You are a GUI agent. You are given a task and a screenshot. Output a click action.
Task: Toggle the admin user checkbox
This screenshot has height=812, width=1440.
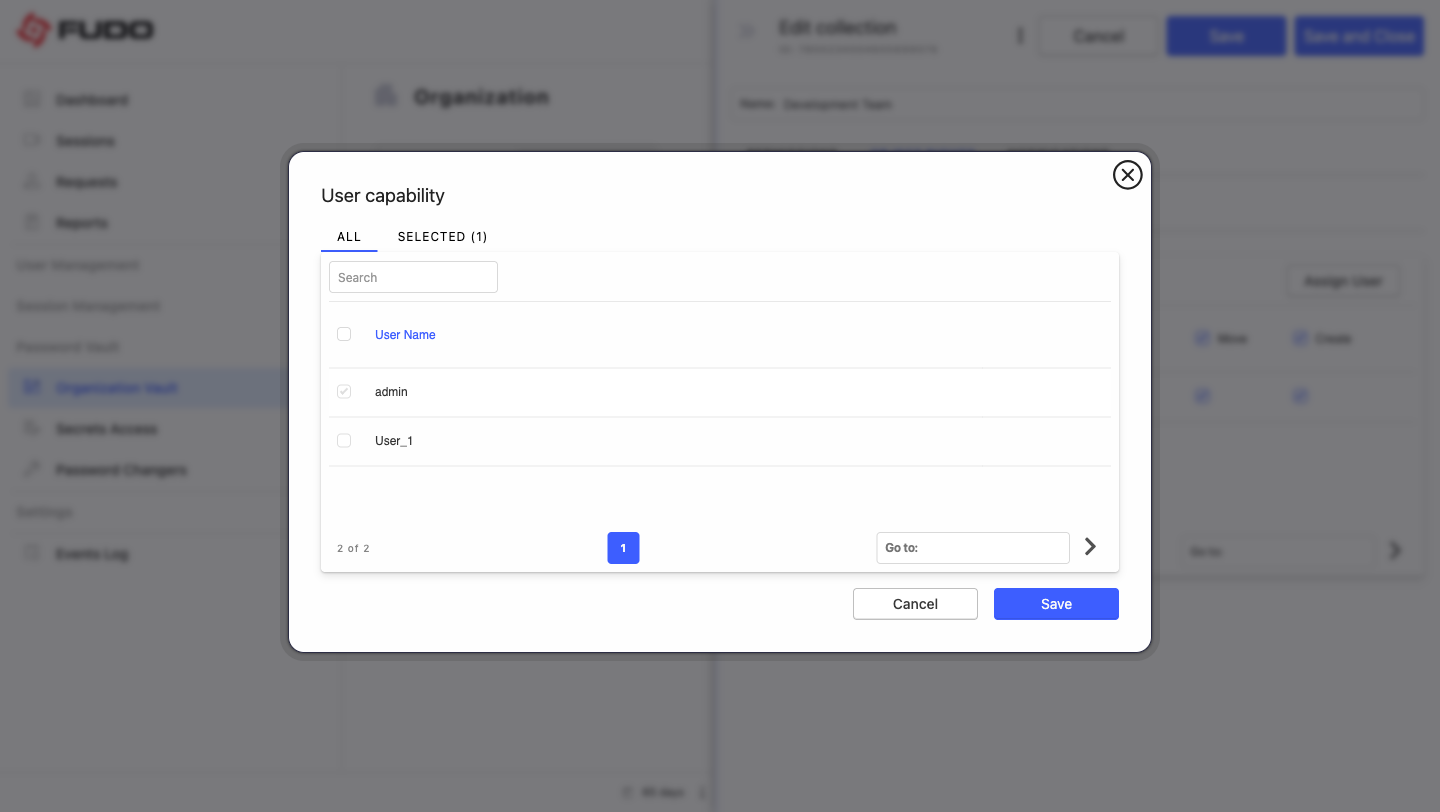(344, 392)
